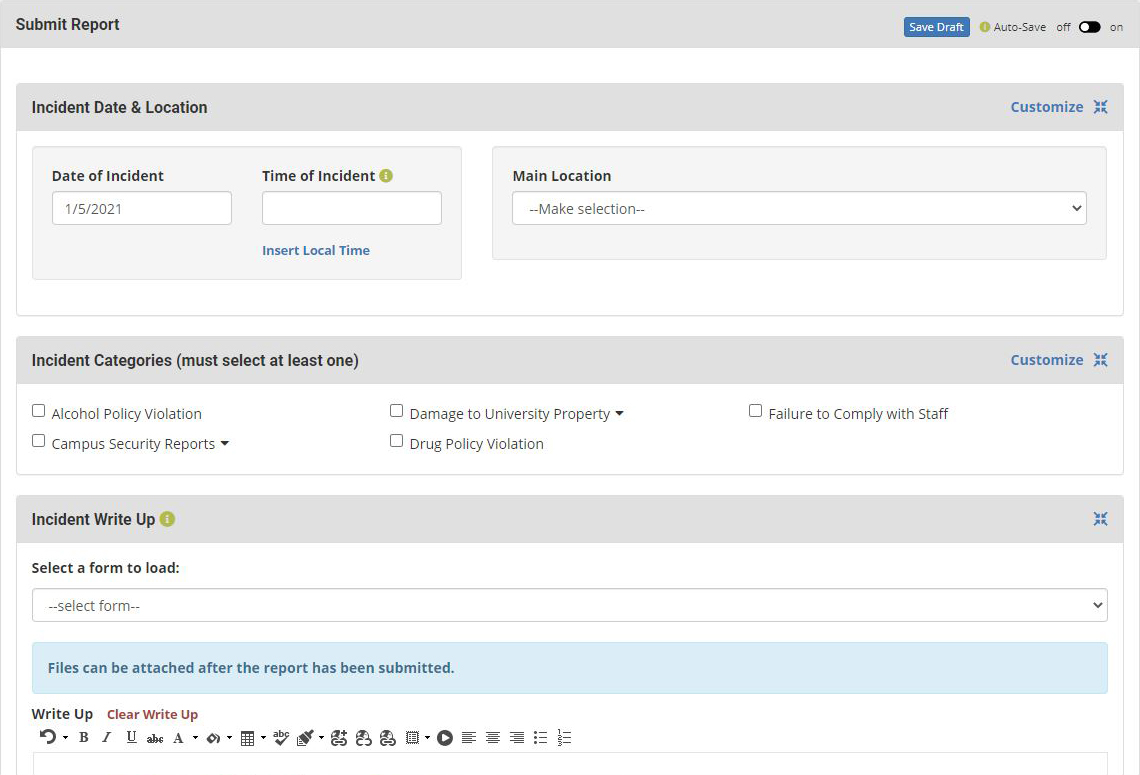This screenshot has width=1140, height=775.
Task: Click Save Draft to store the report
Action: (936, 27)
